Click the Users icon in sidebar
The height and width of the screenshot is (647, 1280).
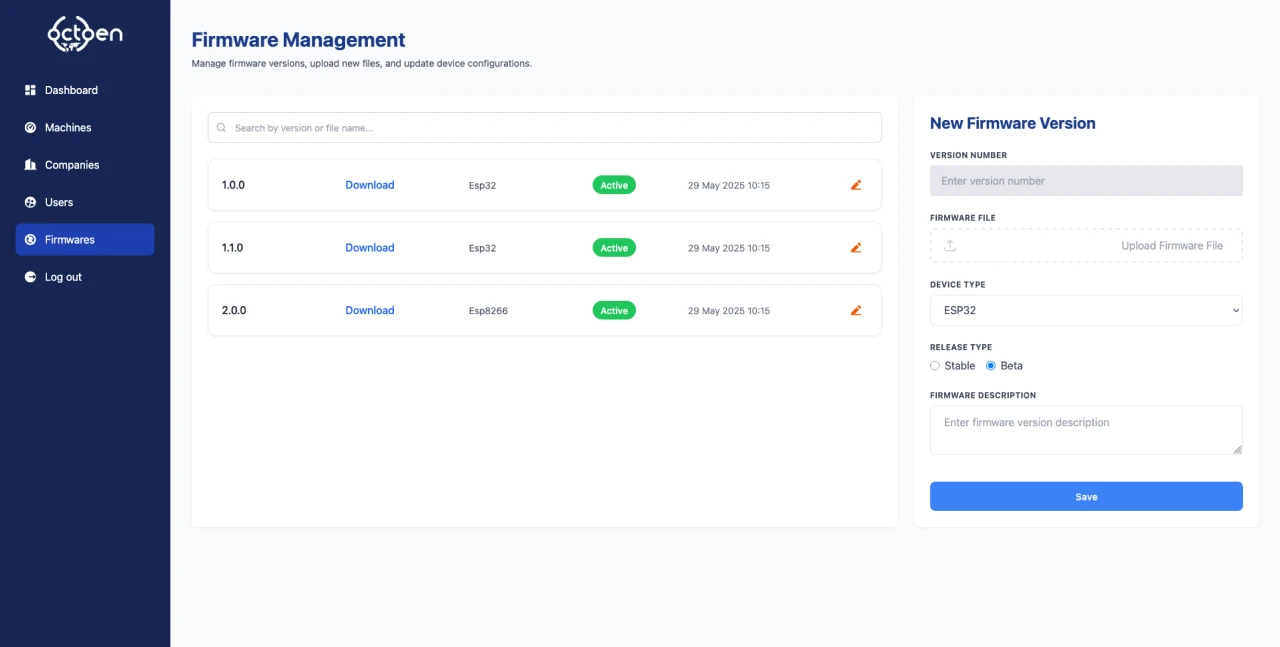(29, 202)
